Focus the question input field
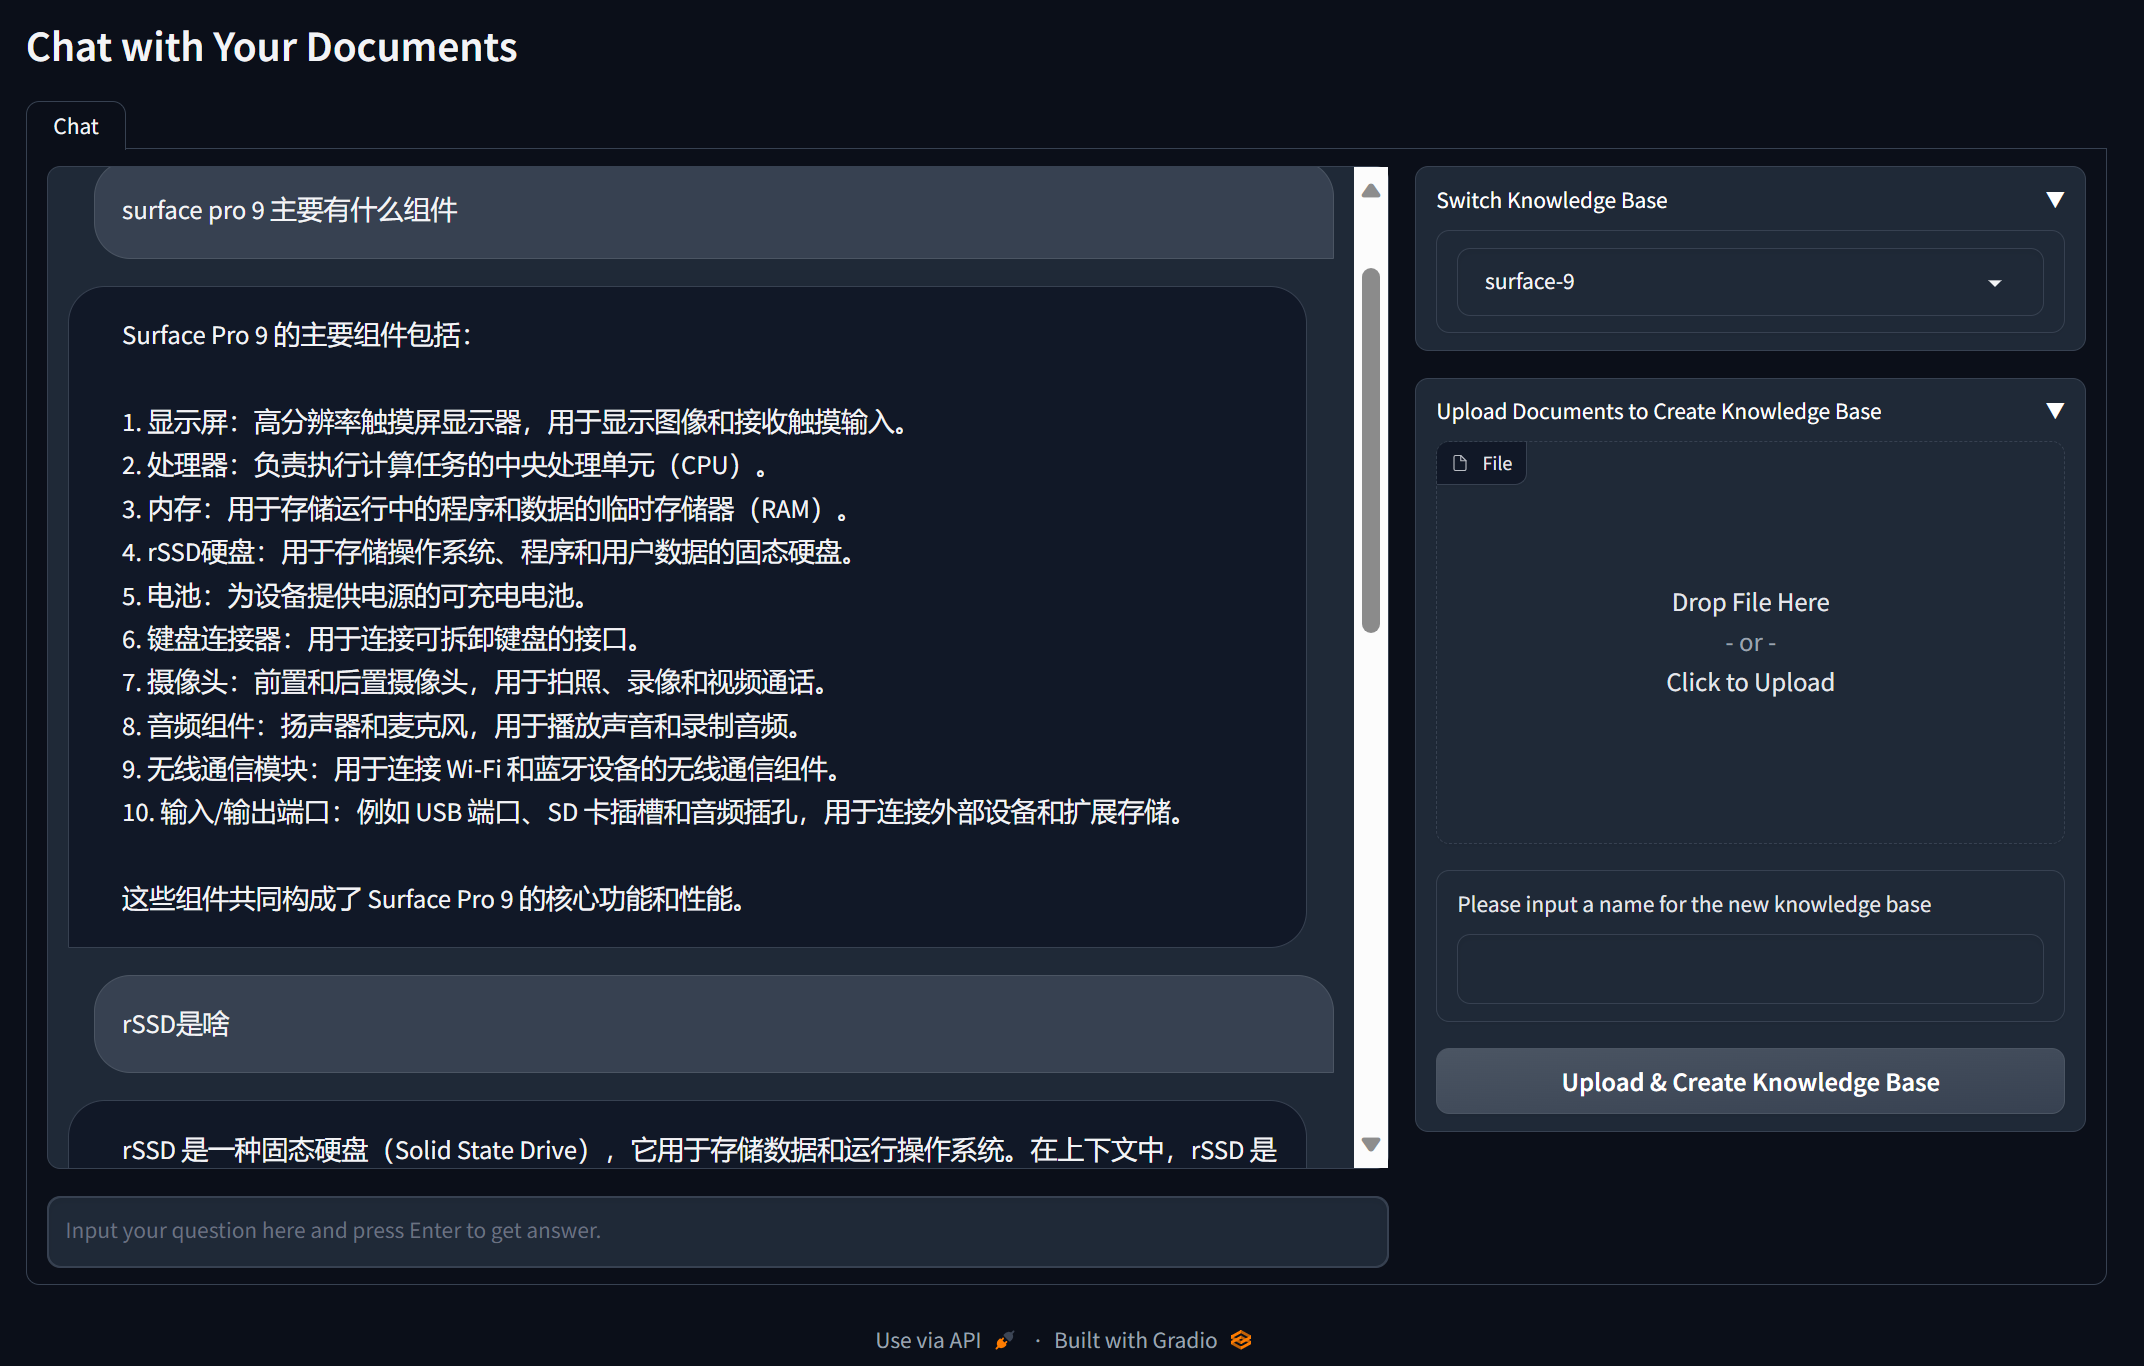This screenshot has width=2144, height=1366. [717, 1231]
